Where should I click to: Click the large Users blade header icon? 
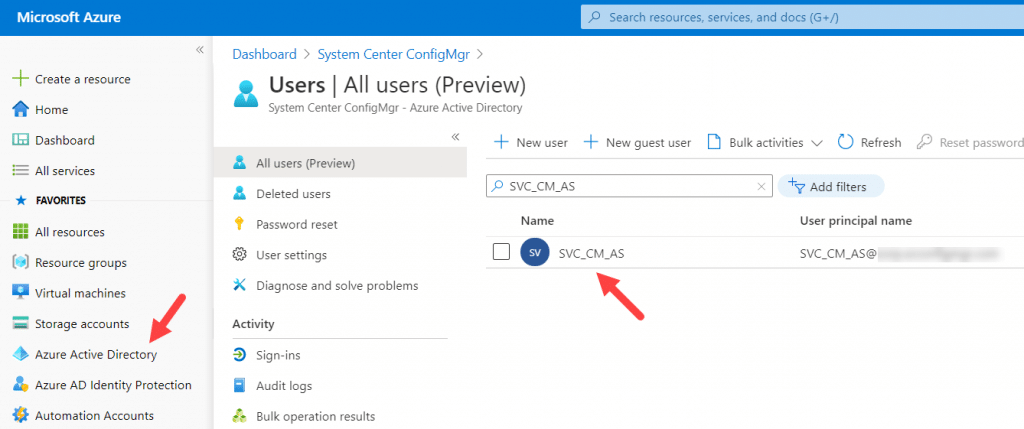[x=246, y=93]
